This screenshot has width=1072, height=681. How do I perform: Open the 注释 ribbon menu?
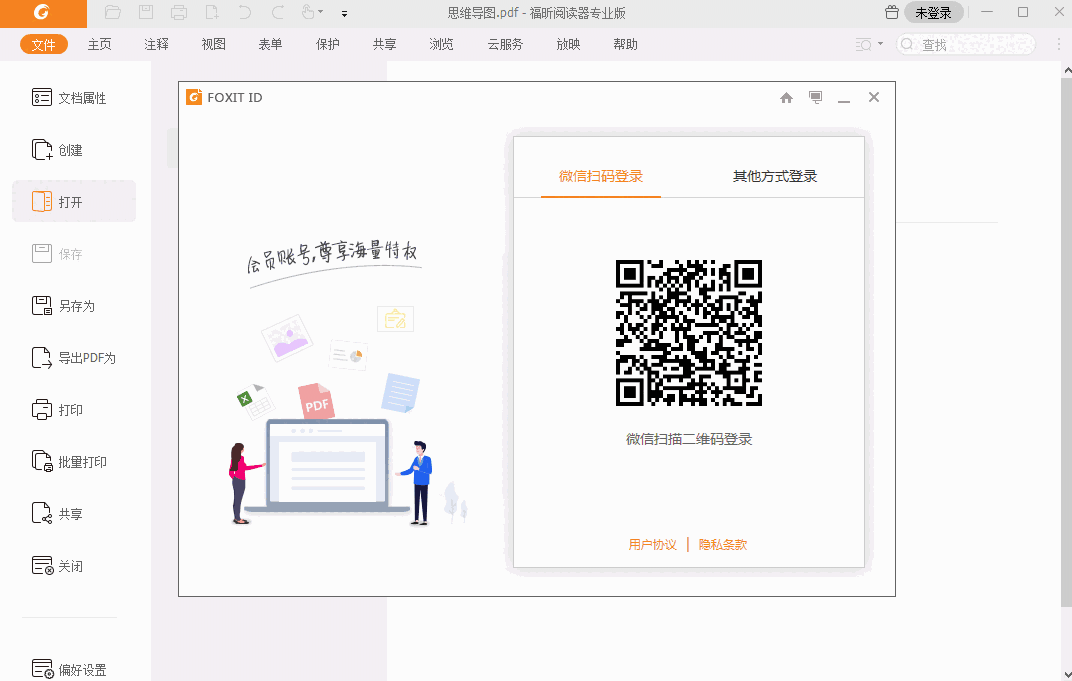[x=156, y=44]
